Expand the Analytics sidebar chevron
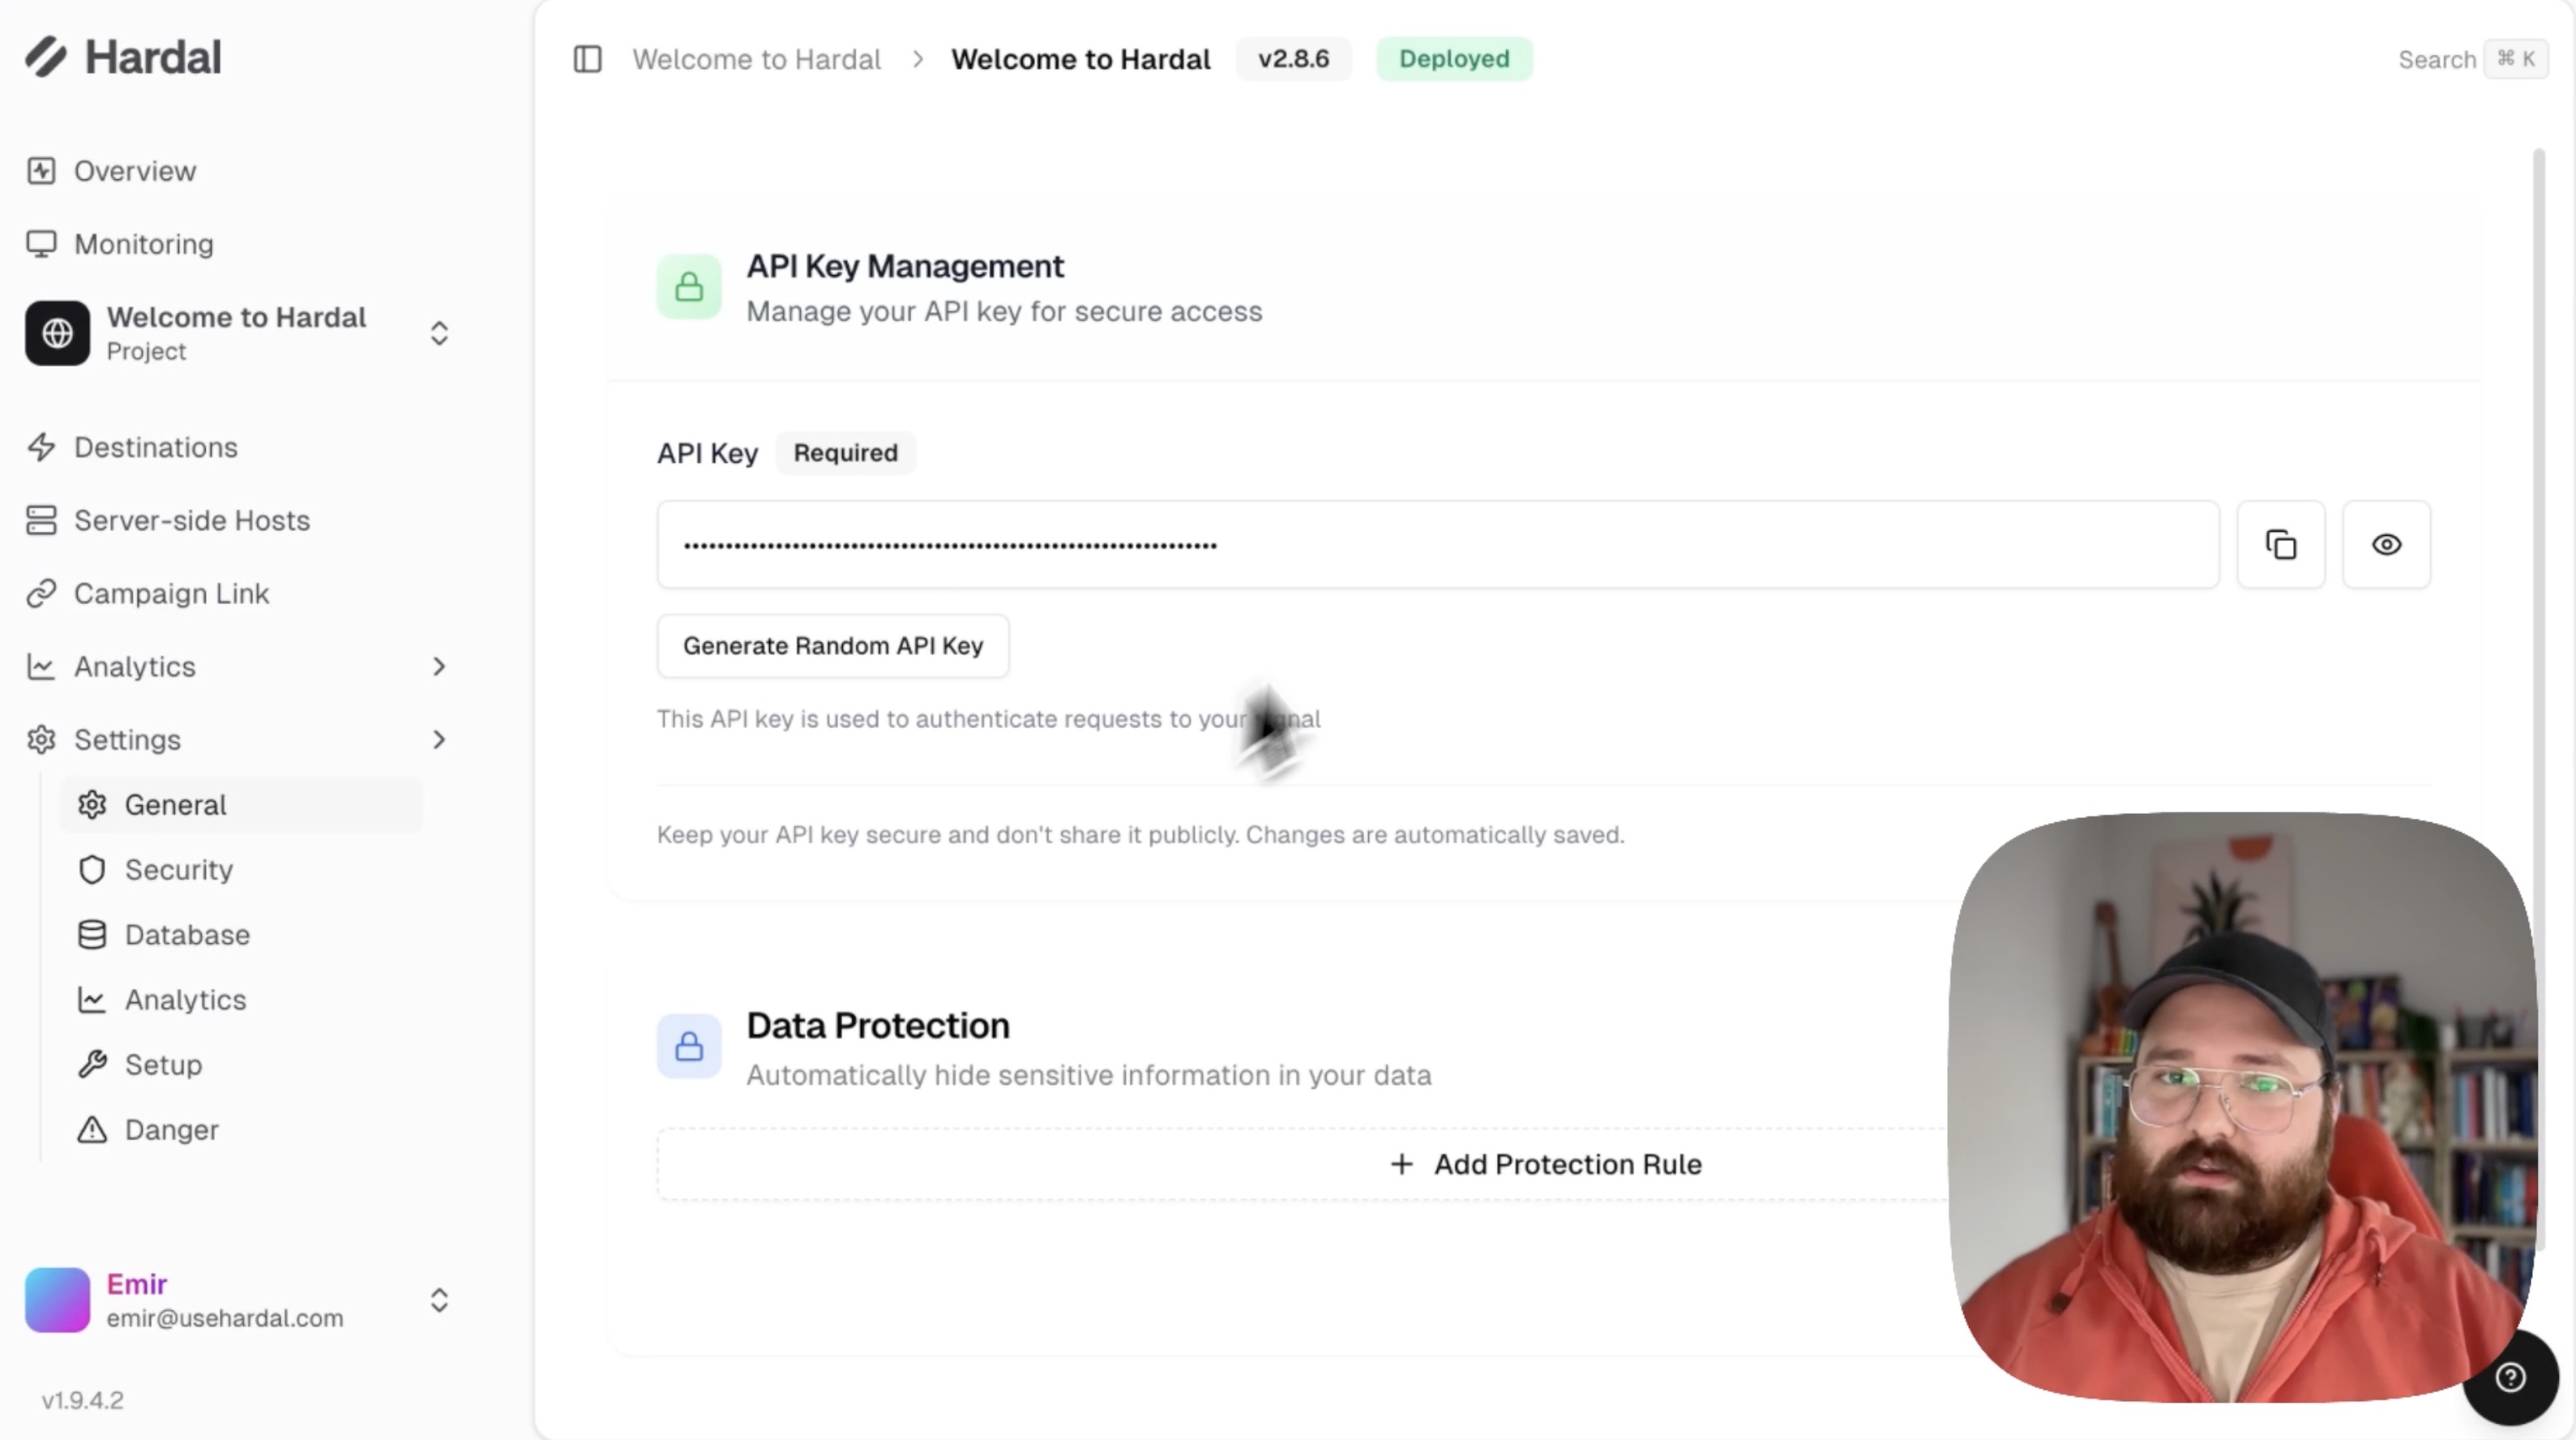Image resolution: width=2576 pixels, height=1440 pixels. click(438, 666)
